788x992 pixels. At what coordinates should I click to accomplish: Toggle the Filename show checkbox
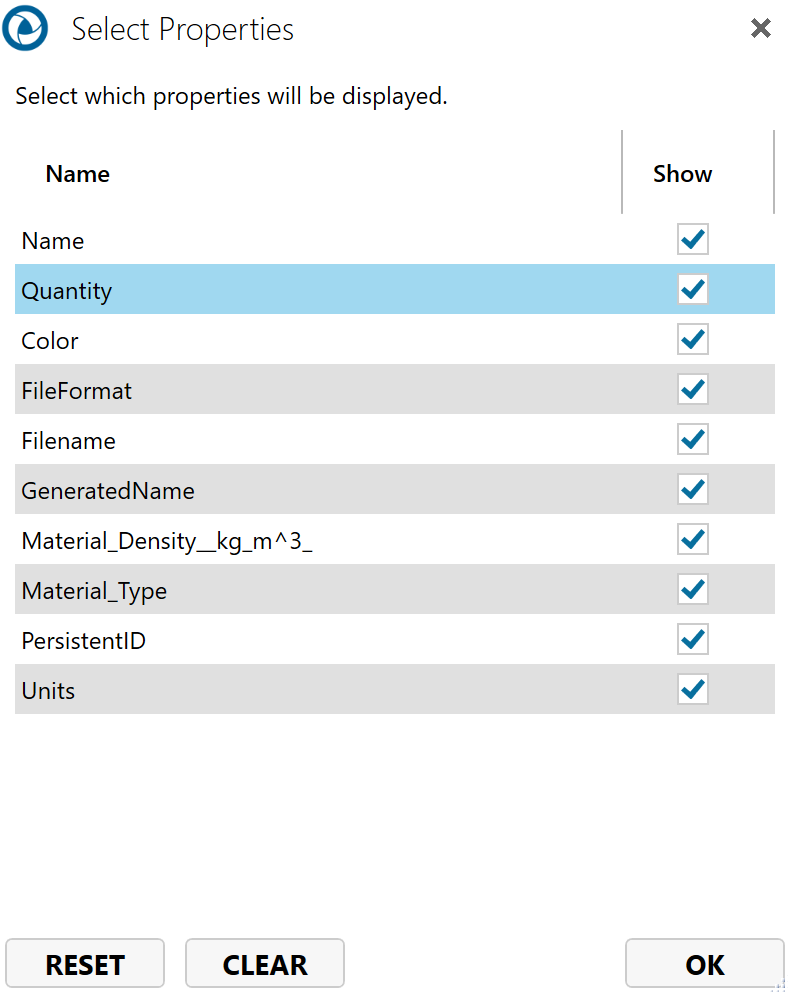[x=693, y=440]
